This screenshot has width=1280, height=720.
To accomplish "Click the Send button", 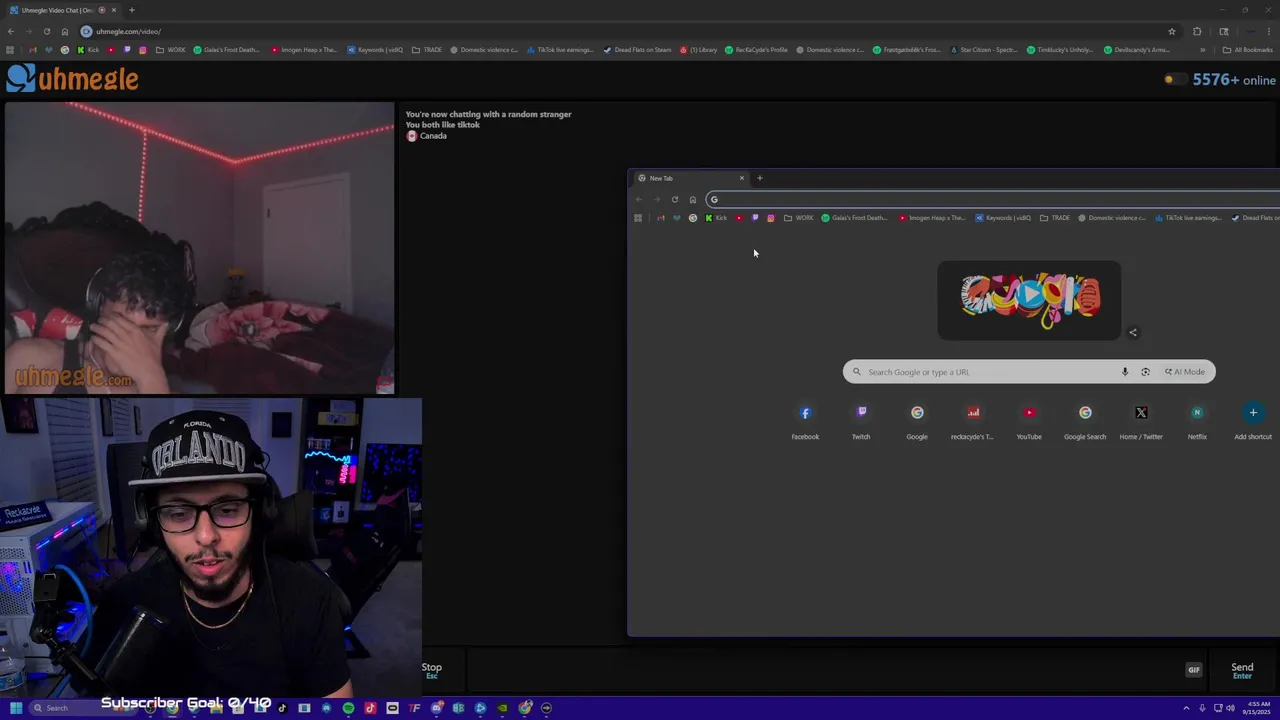I will [x=1242, y=670].
